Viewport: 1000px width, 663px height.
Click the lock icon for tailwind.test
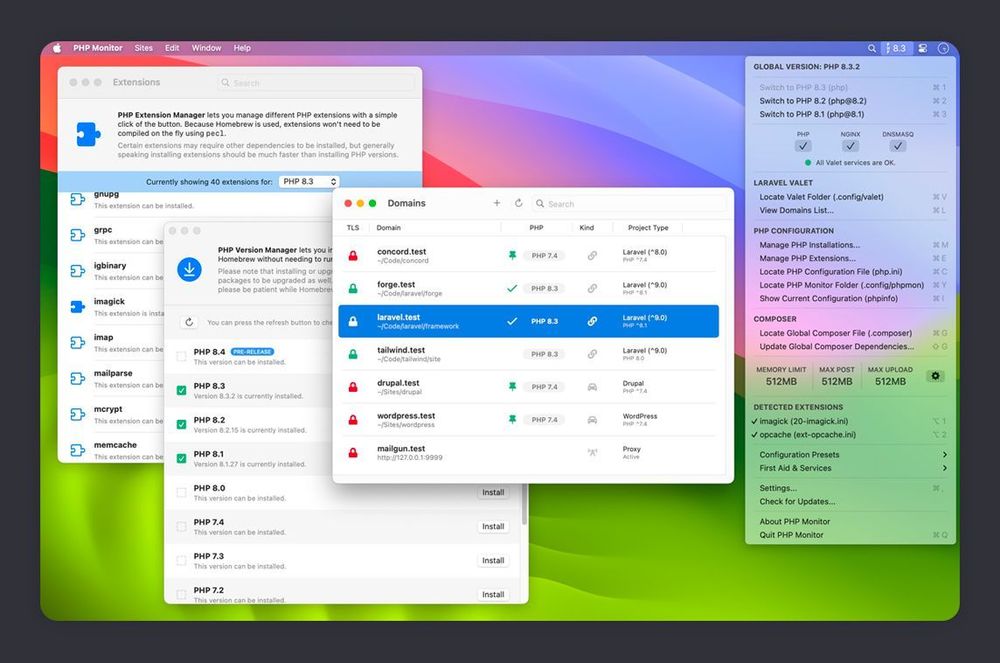(x=353, y=354)
